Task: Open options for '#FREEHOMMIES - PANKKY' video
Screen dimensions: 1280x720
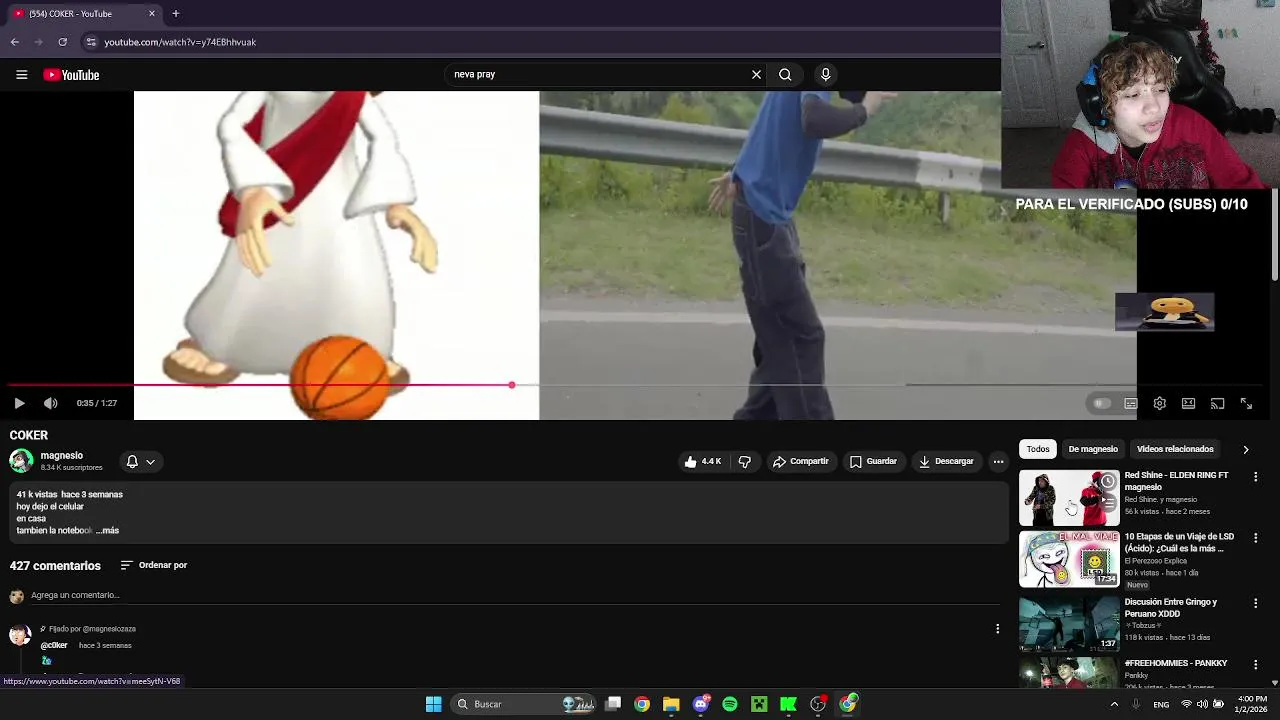Action: (x=1255, y=664)
